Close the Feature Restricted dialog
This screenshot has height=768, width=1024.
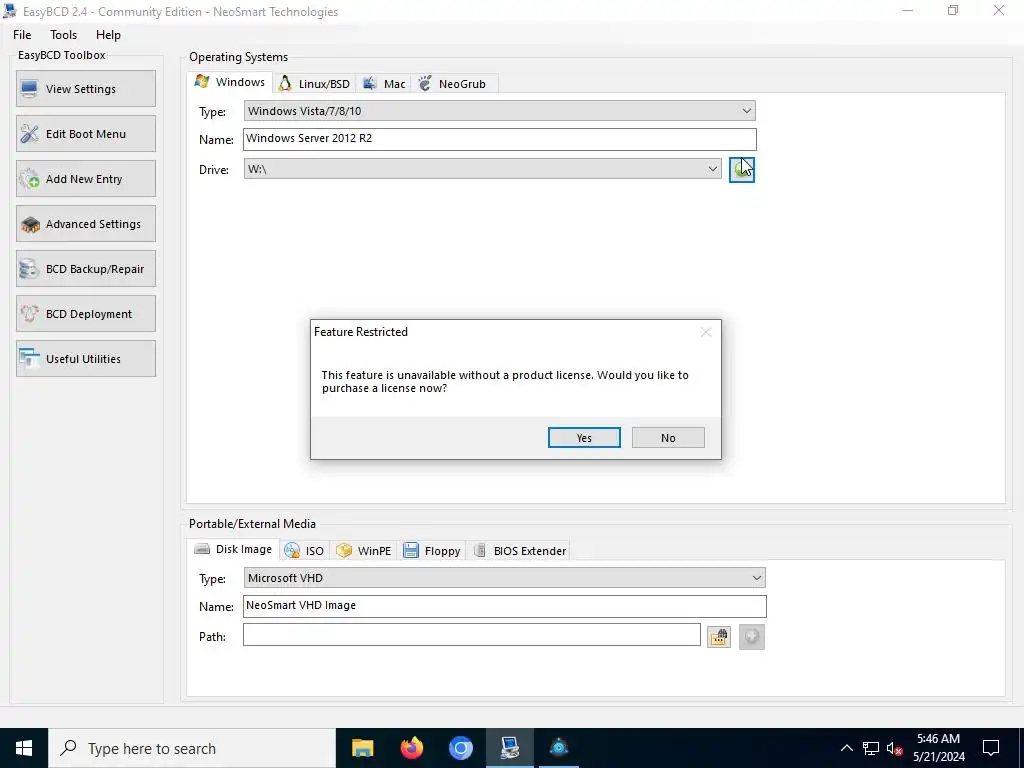click(705, 332)
